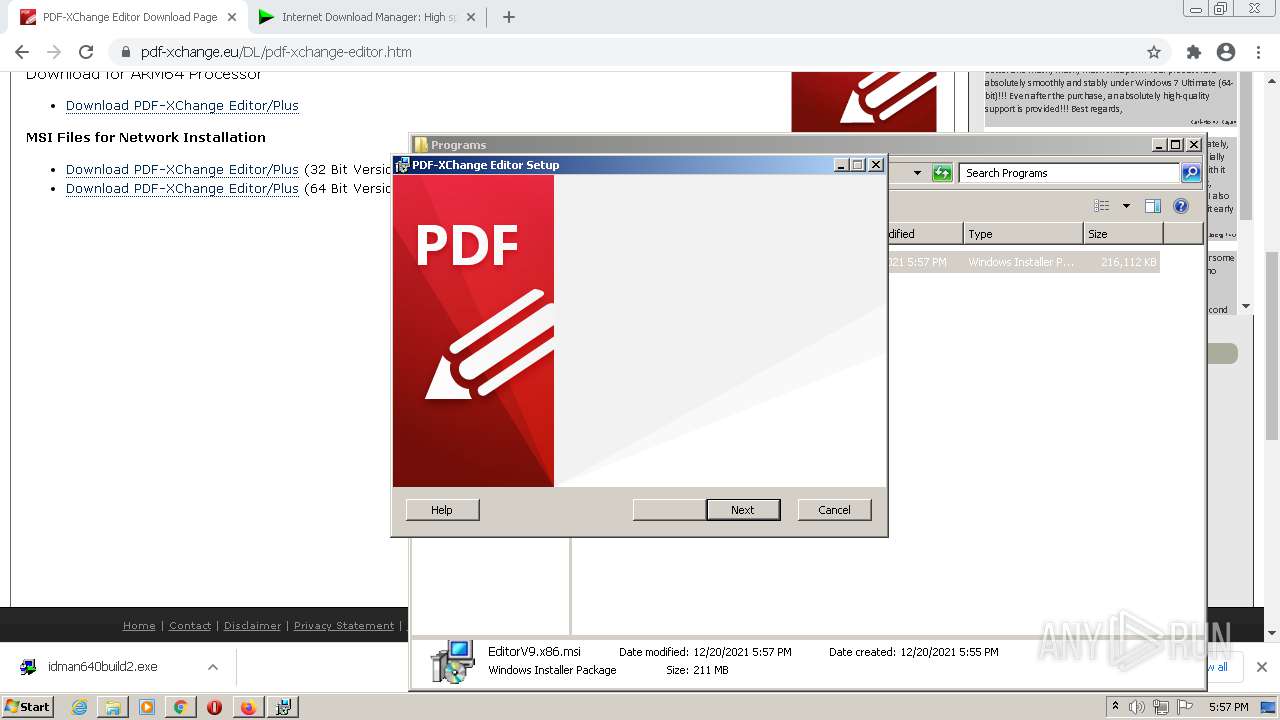
Task: Launch Internet Explorer from the taskbar
Action: pos(79,707)
